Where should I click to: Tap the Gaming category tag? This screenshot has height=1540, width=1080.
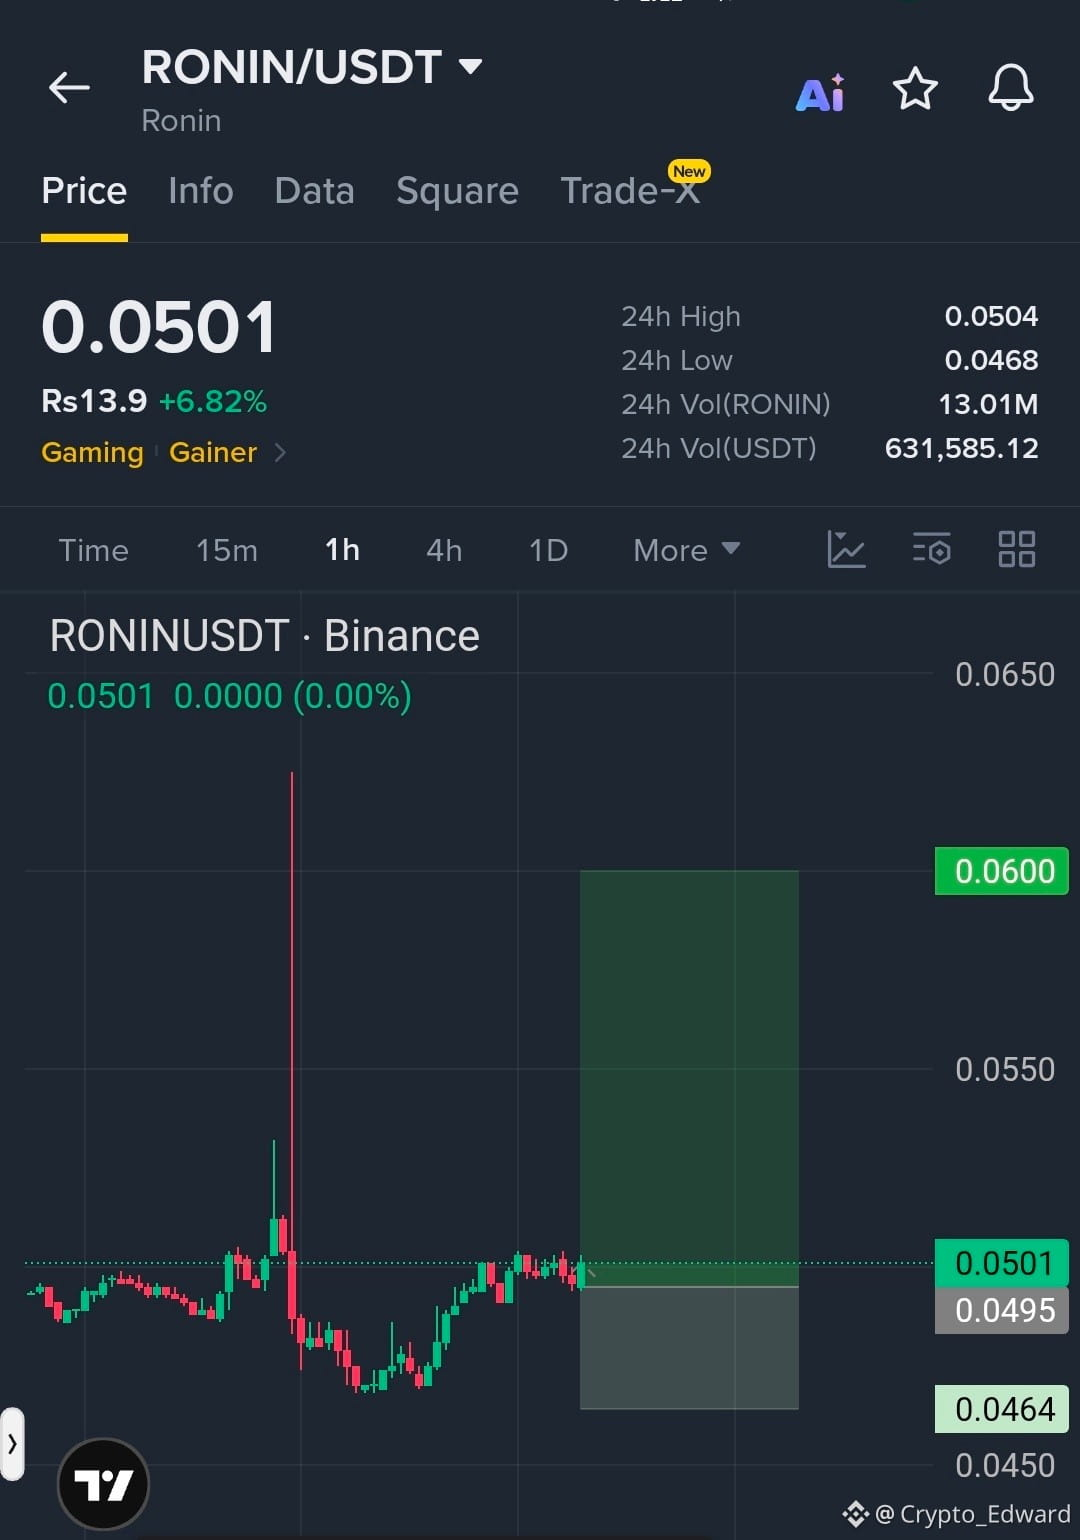tap(92, 453)
